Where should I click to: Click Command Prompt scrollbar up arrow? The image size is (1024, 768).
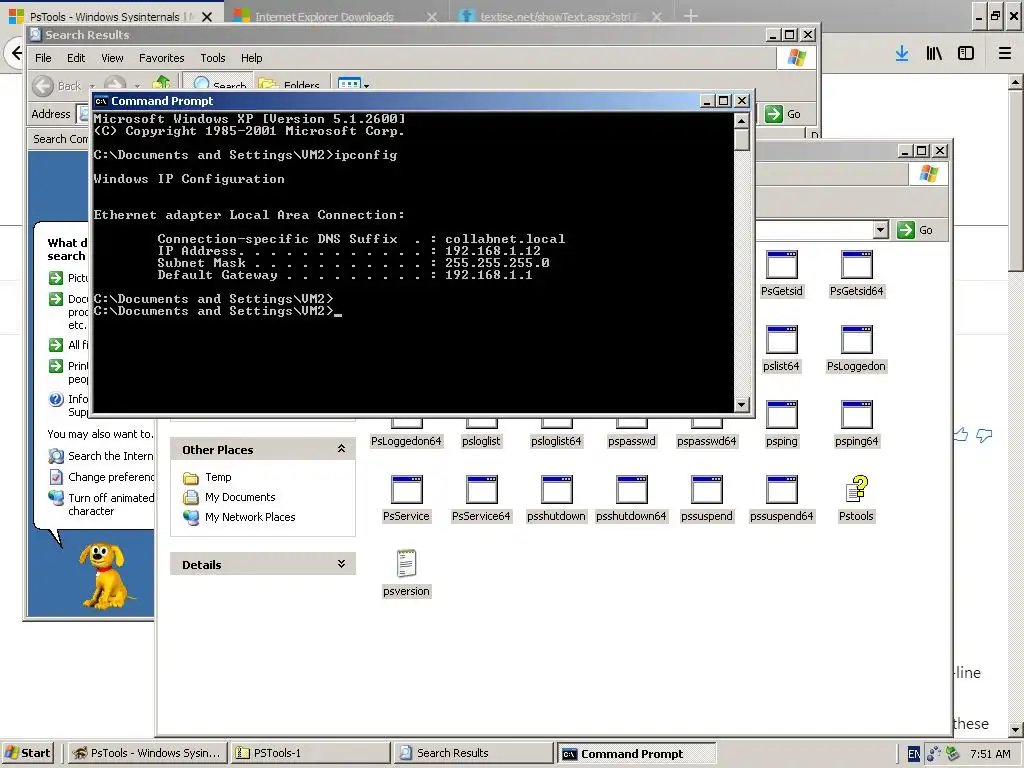(x=741, y=121)
